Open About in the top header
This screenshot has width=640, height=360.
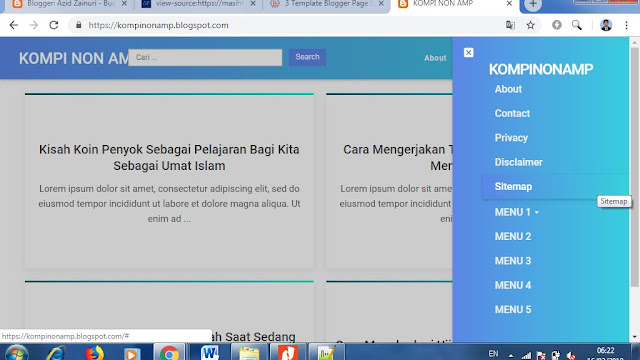coord(435,58)
